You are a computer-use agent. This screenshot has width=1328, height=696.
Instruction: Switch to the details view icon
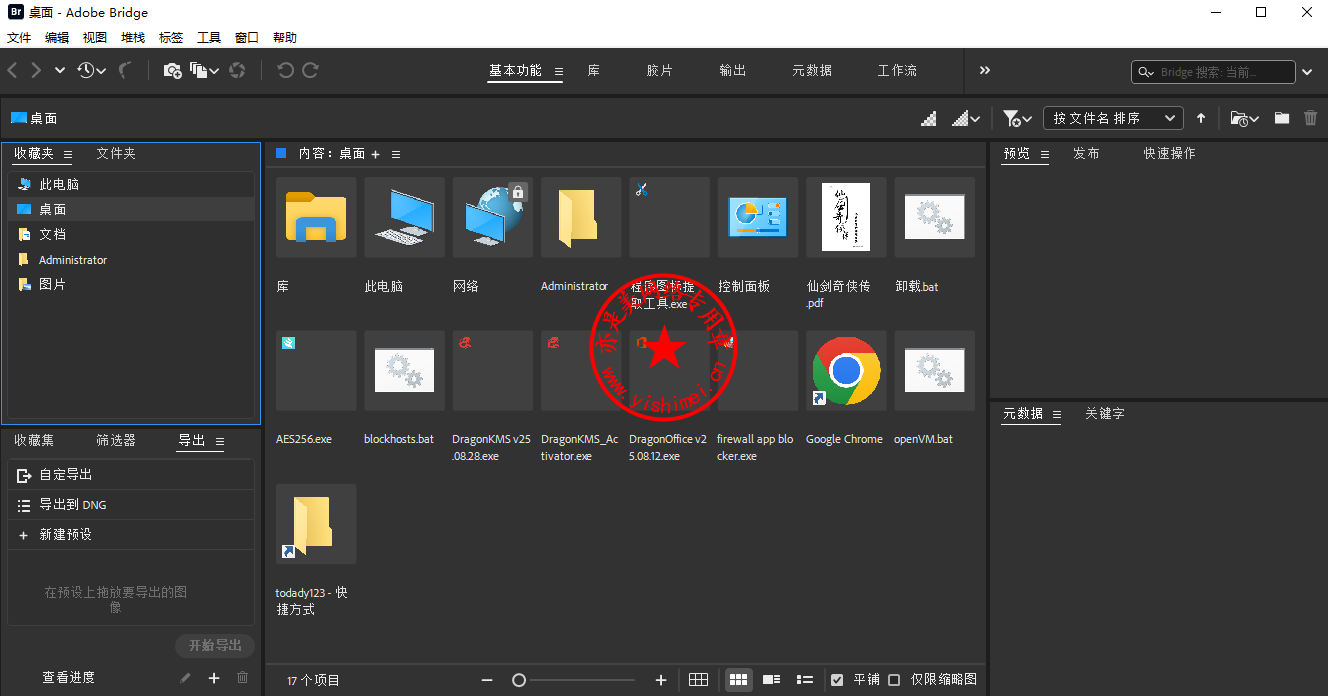(x=771, y=680)
